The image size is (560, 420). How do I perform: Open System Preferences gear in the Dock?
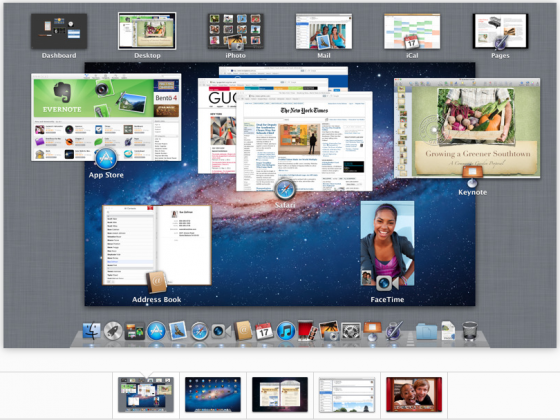351,331
